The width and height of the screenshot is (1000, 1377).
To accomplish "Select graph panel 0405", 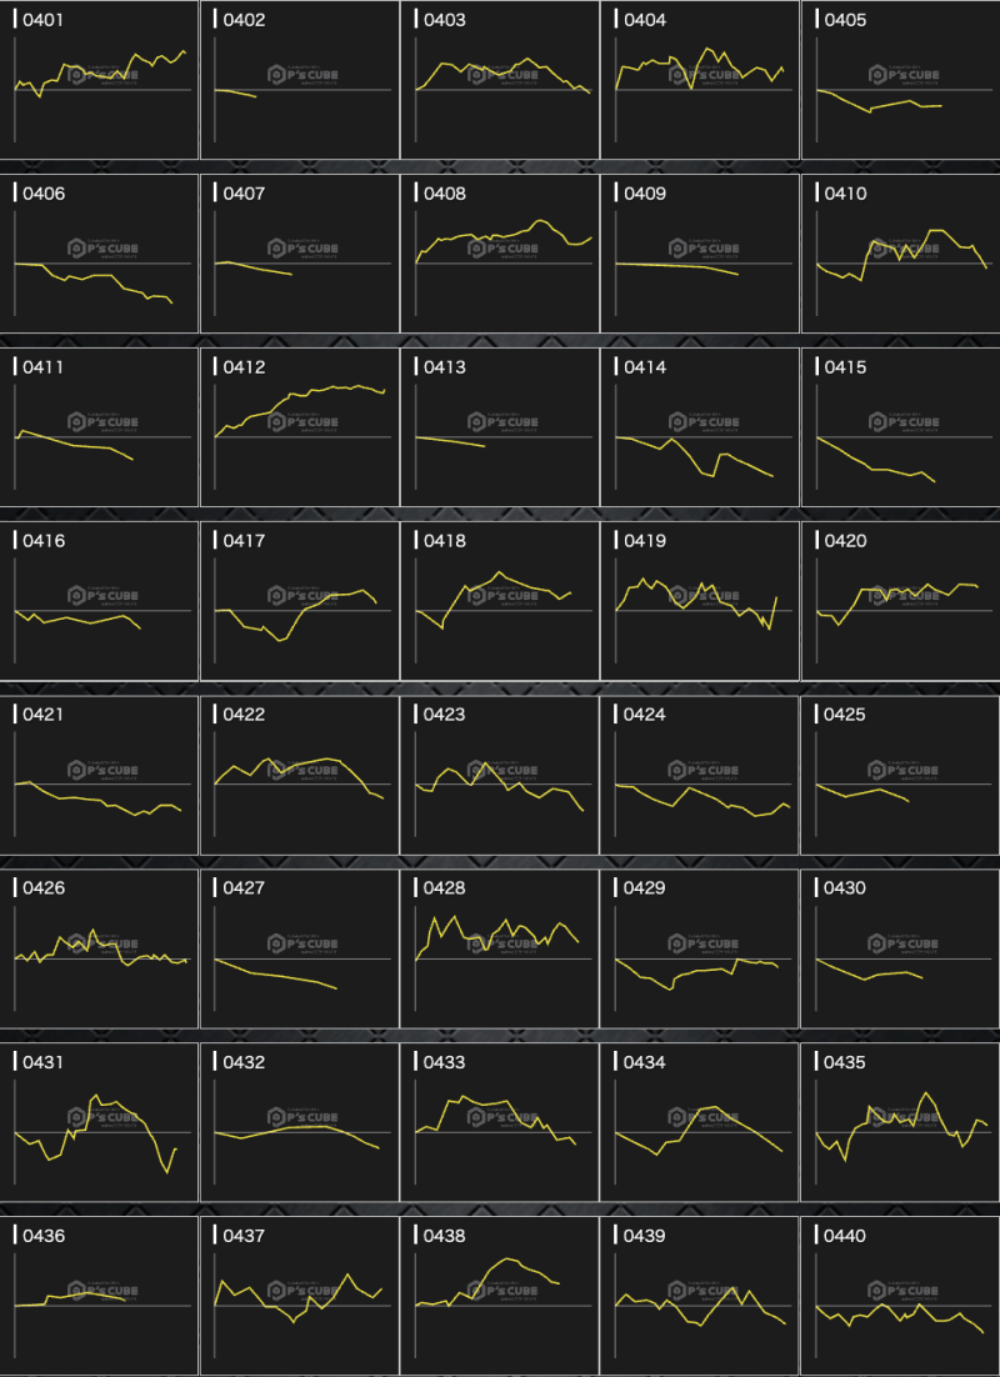I will click(900, 80).
